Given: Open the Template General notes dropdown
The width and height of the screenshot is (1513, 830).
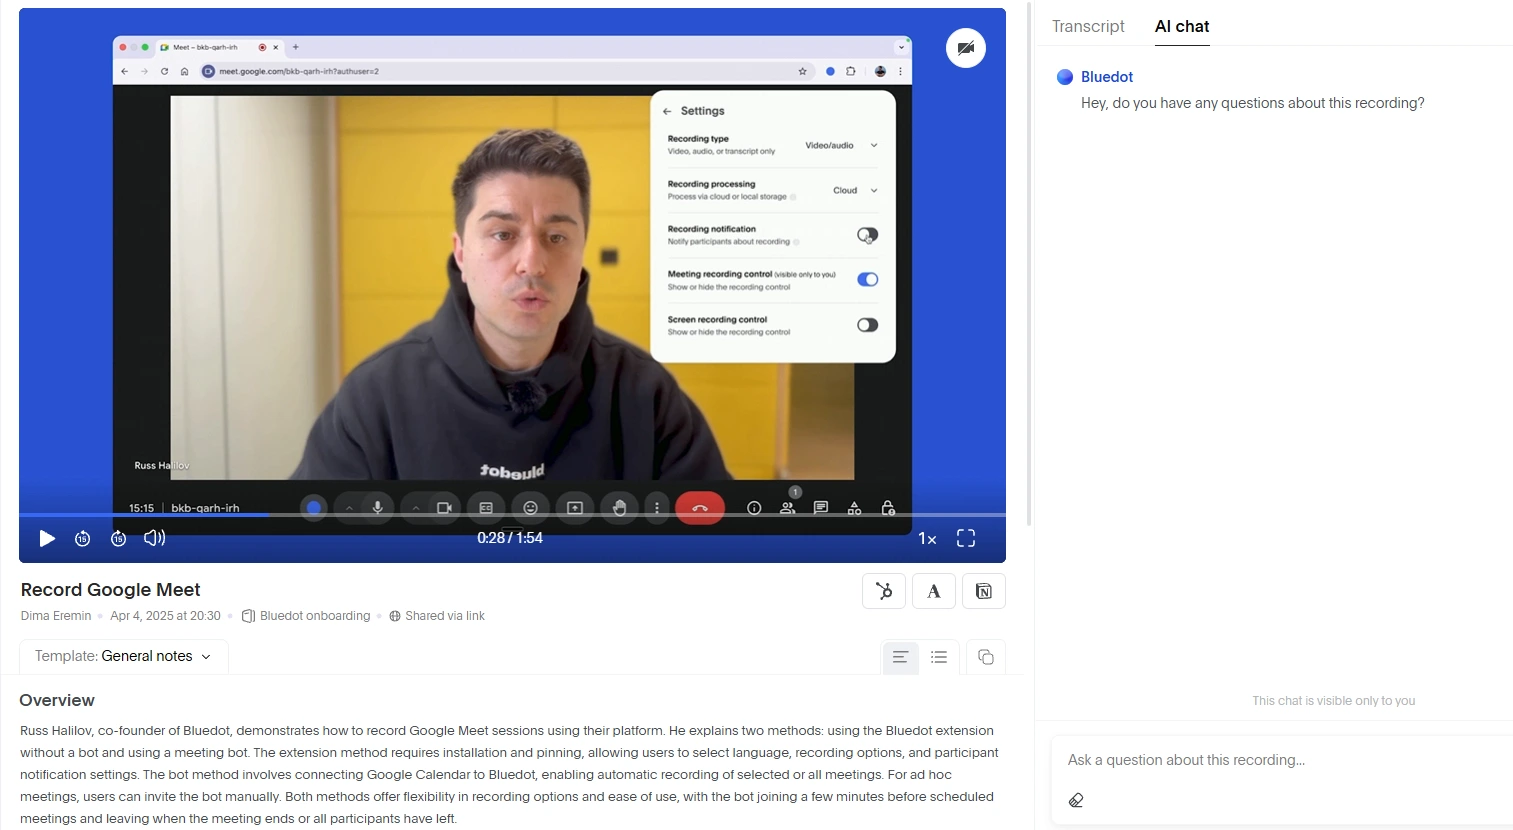Looking at the screenshot, I should 124,657.
